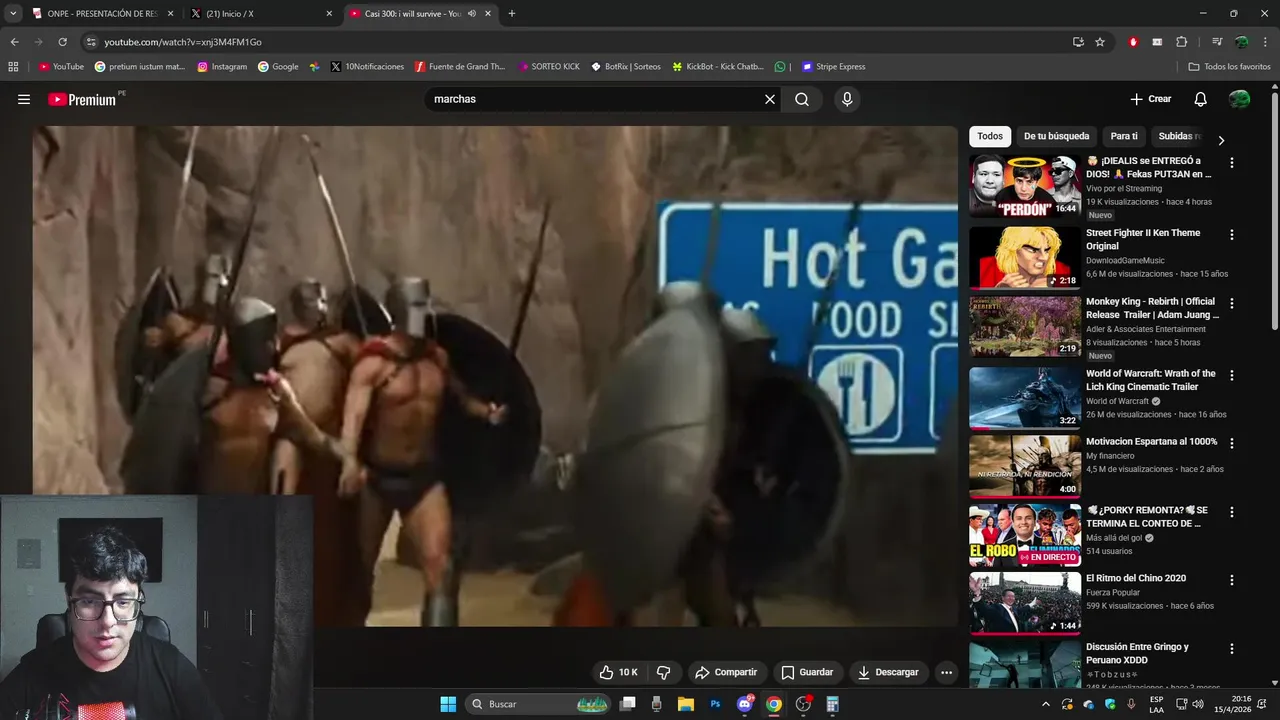Save video with the Guardar button
This screenshot has width=1280, height=720.
click(807, 672)
